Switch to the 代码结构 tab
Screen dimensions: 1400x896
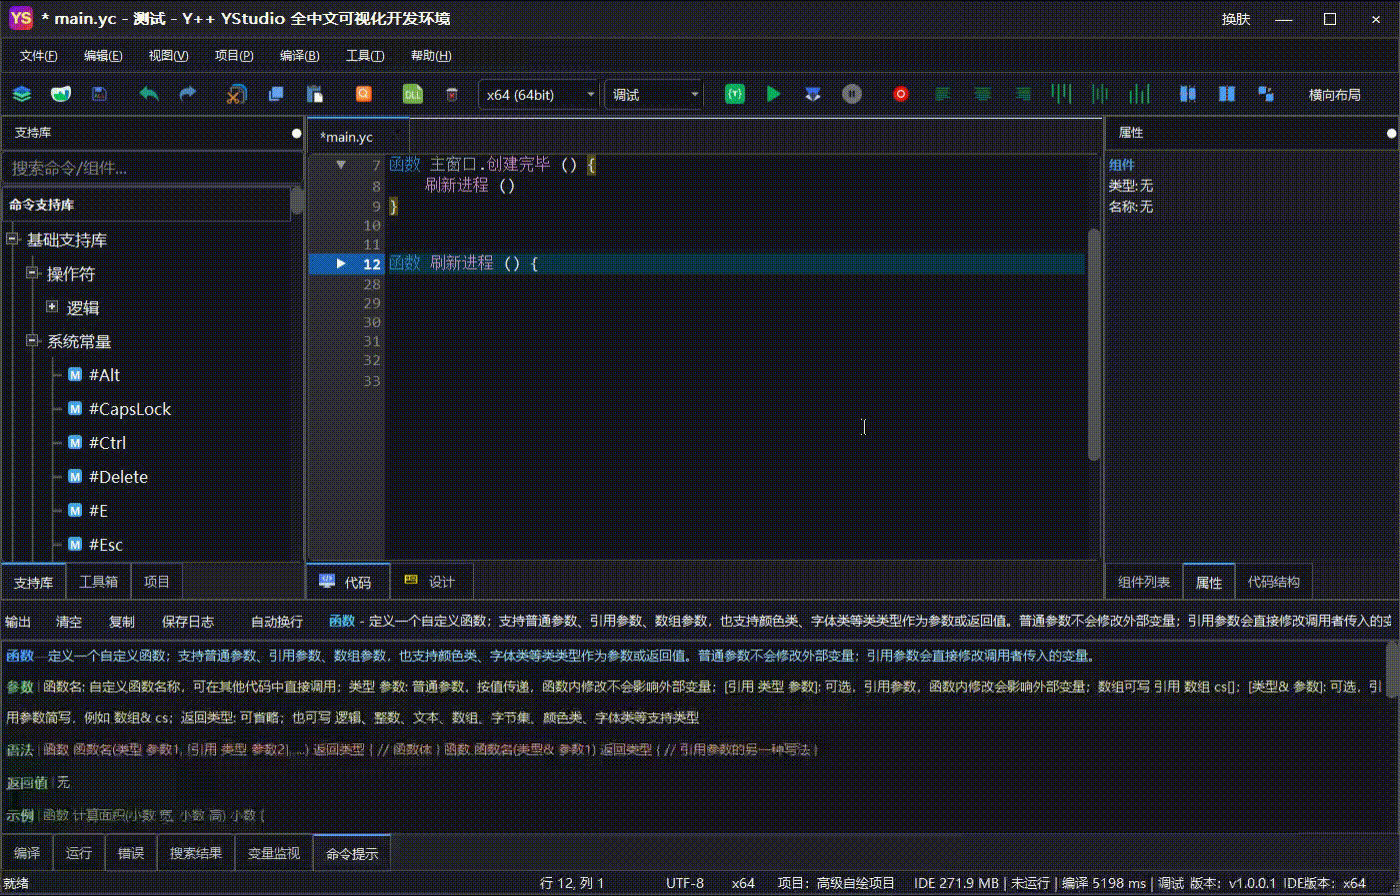(1274, 582)
